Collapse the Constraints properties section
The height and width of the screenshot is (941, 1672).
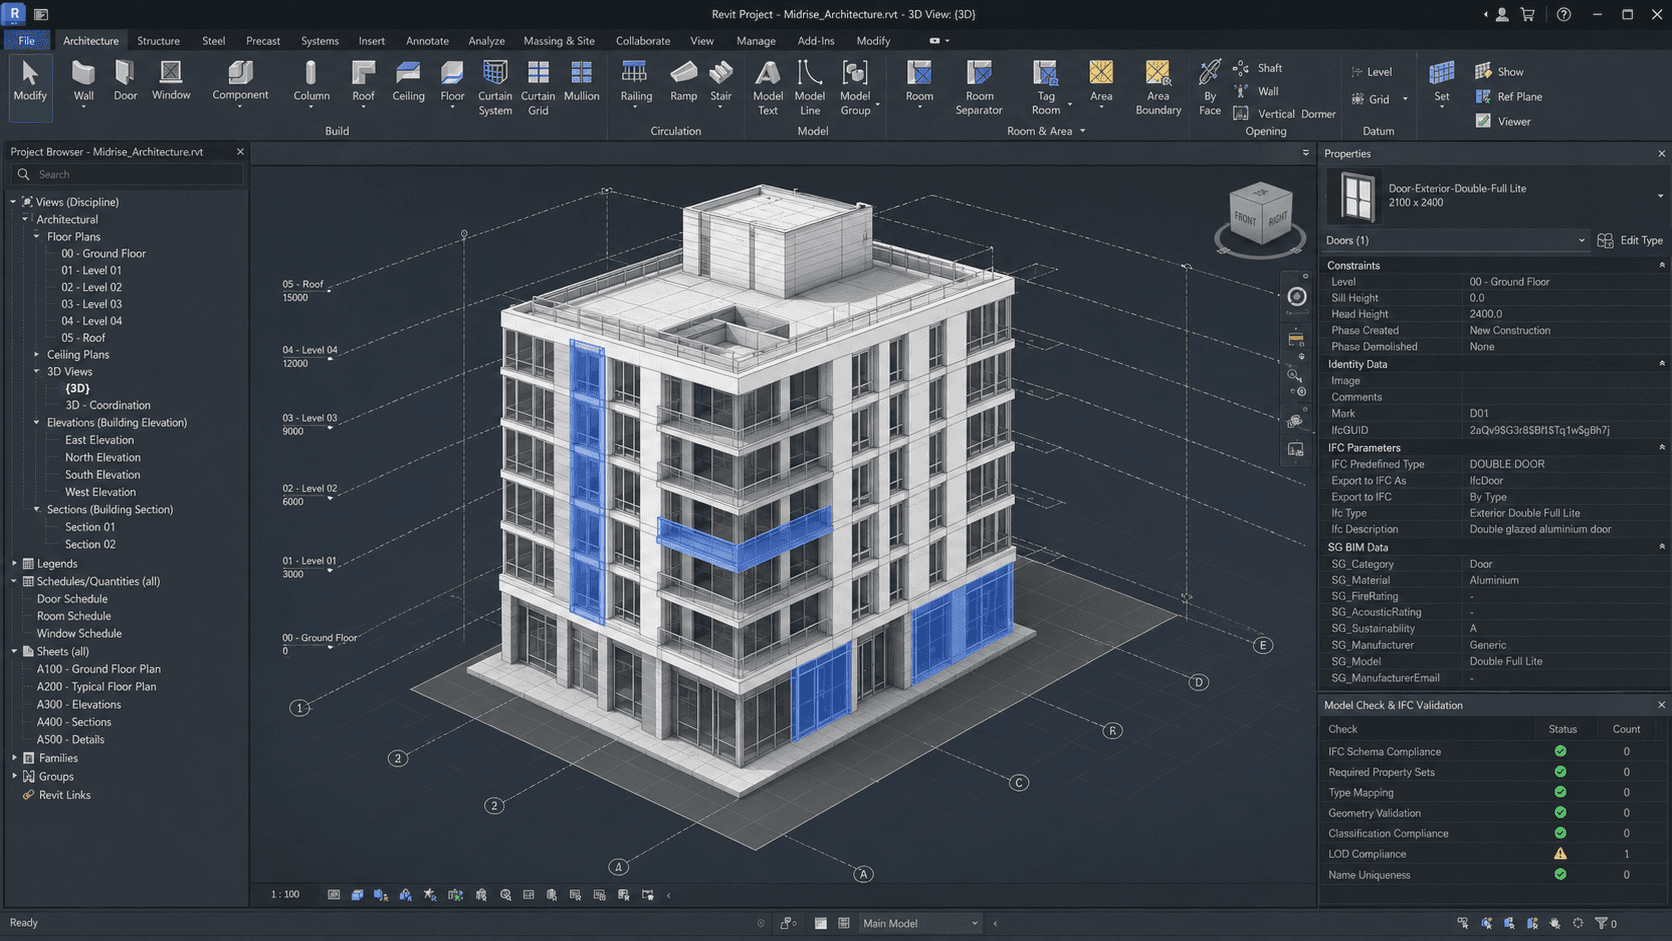(1662, 265)
